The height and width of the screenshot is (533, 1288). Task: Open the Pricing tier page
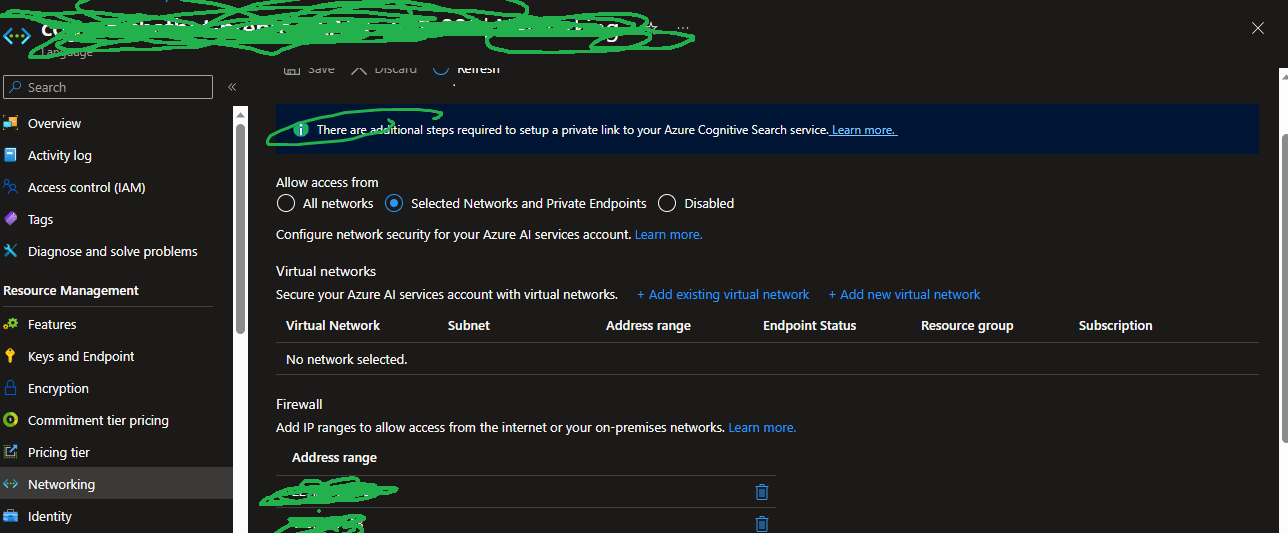59,452
